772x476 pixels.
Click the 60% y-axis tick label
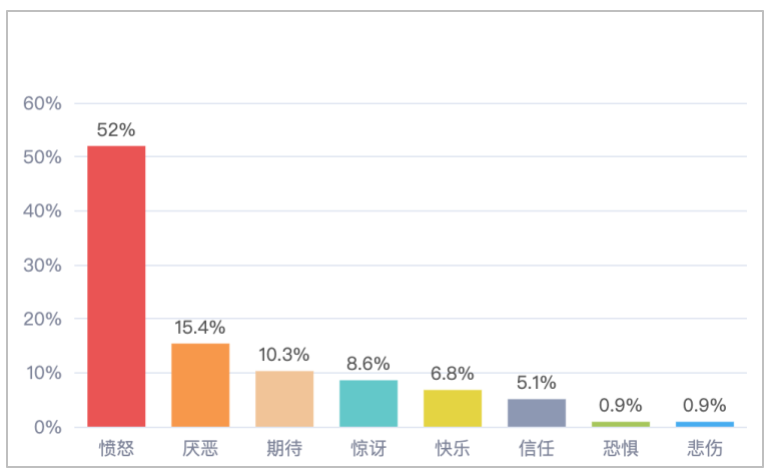pos(44,103)
